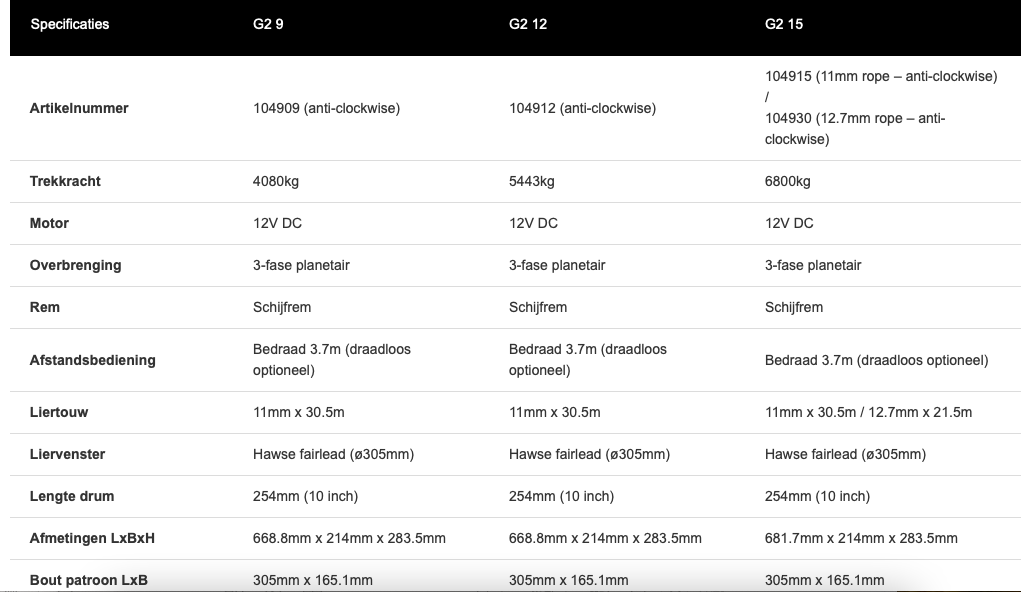Click the Artikelnummer row label
1021x592 pixels.
pyautogui.click(x=79, y=108)
